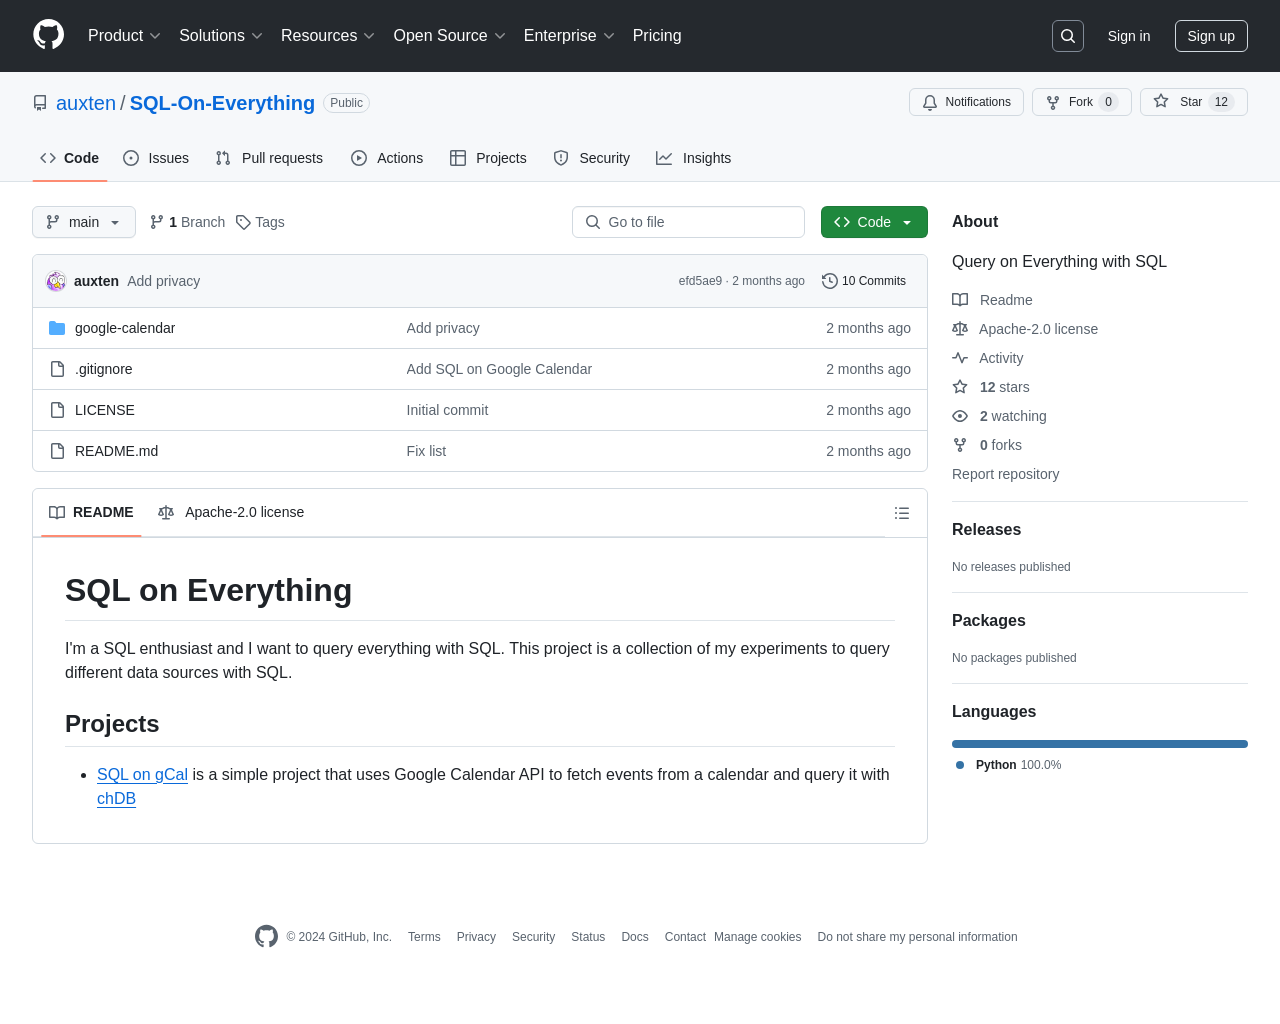
Task: Follow the chDB link
Action: [116, 798]
